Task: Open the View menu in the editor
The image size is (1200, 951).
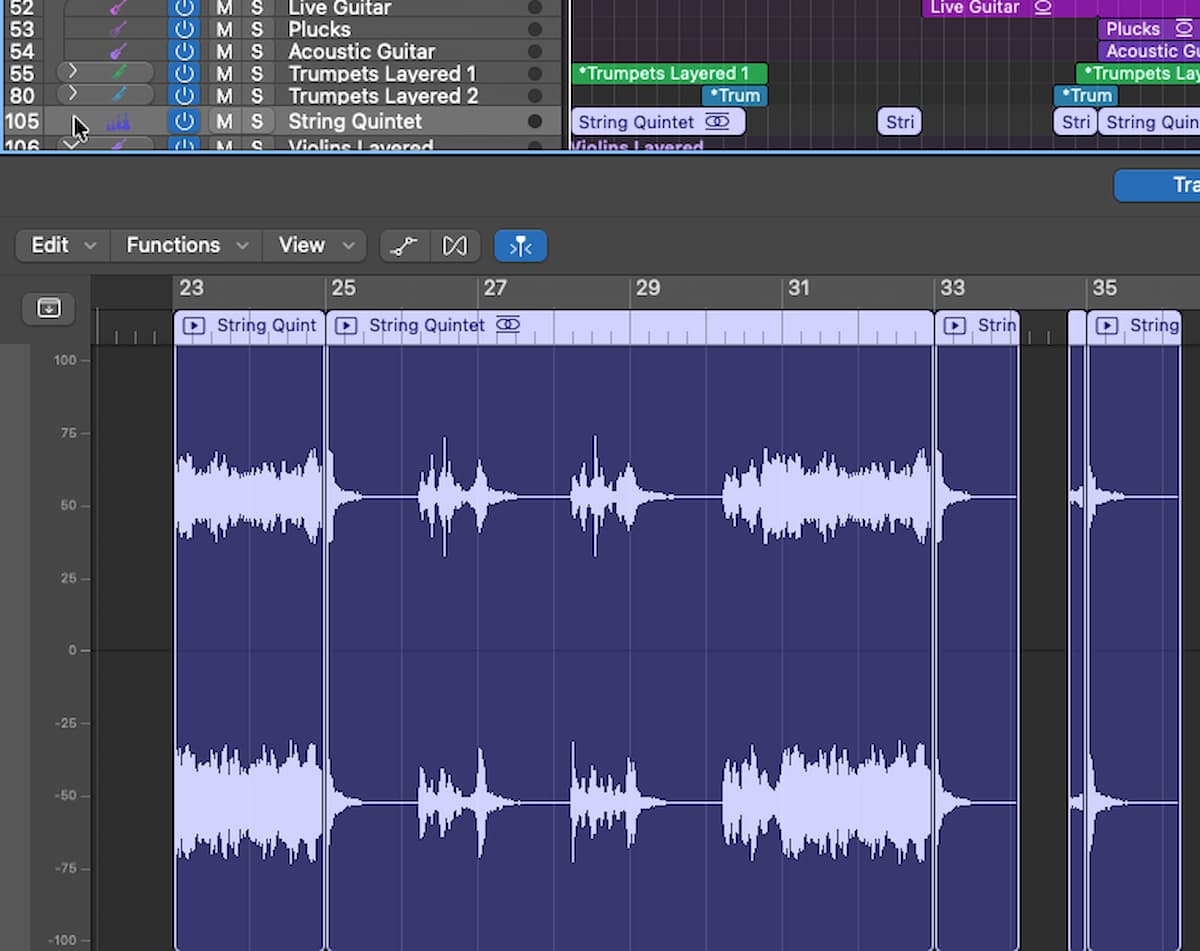Action: coord(316,246)
